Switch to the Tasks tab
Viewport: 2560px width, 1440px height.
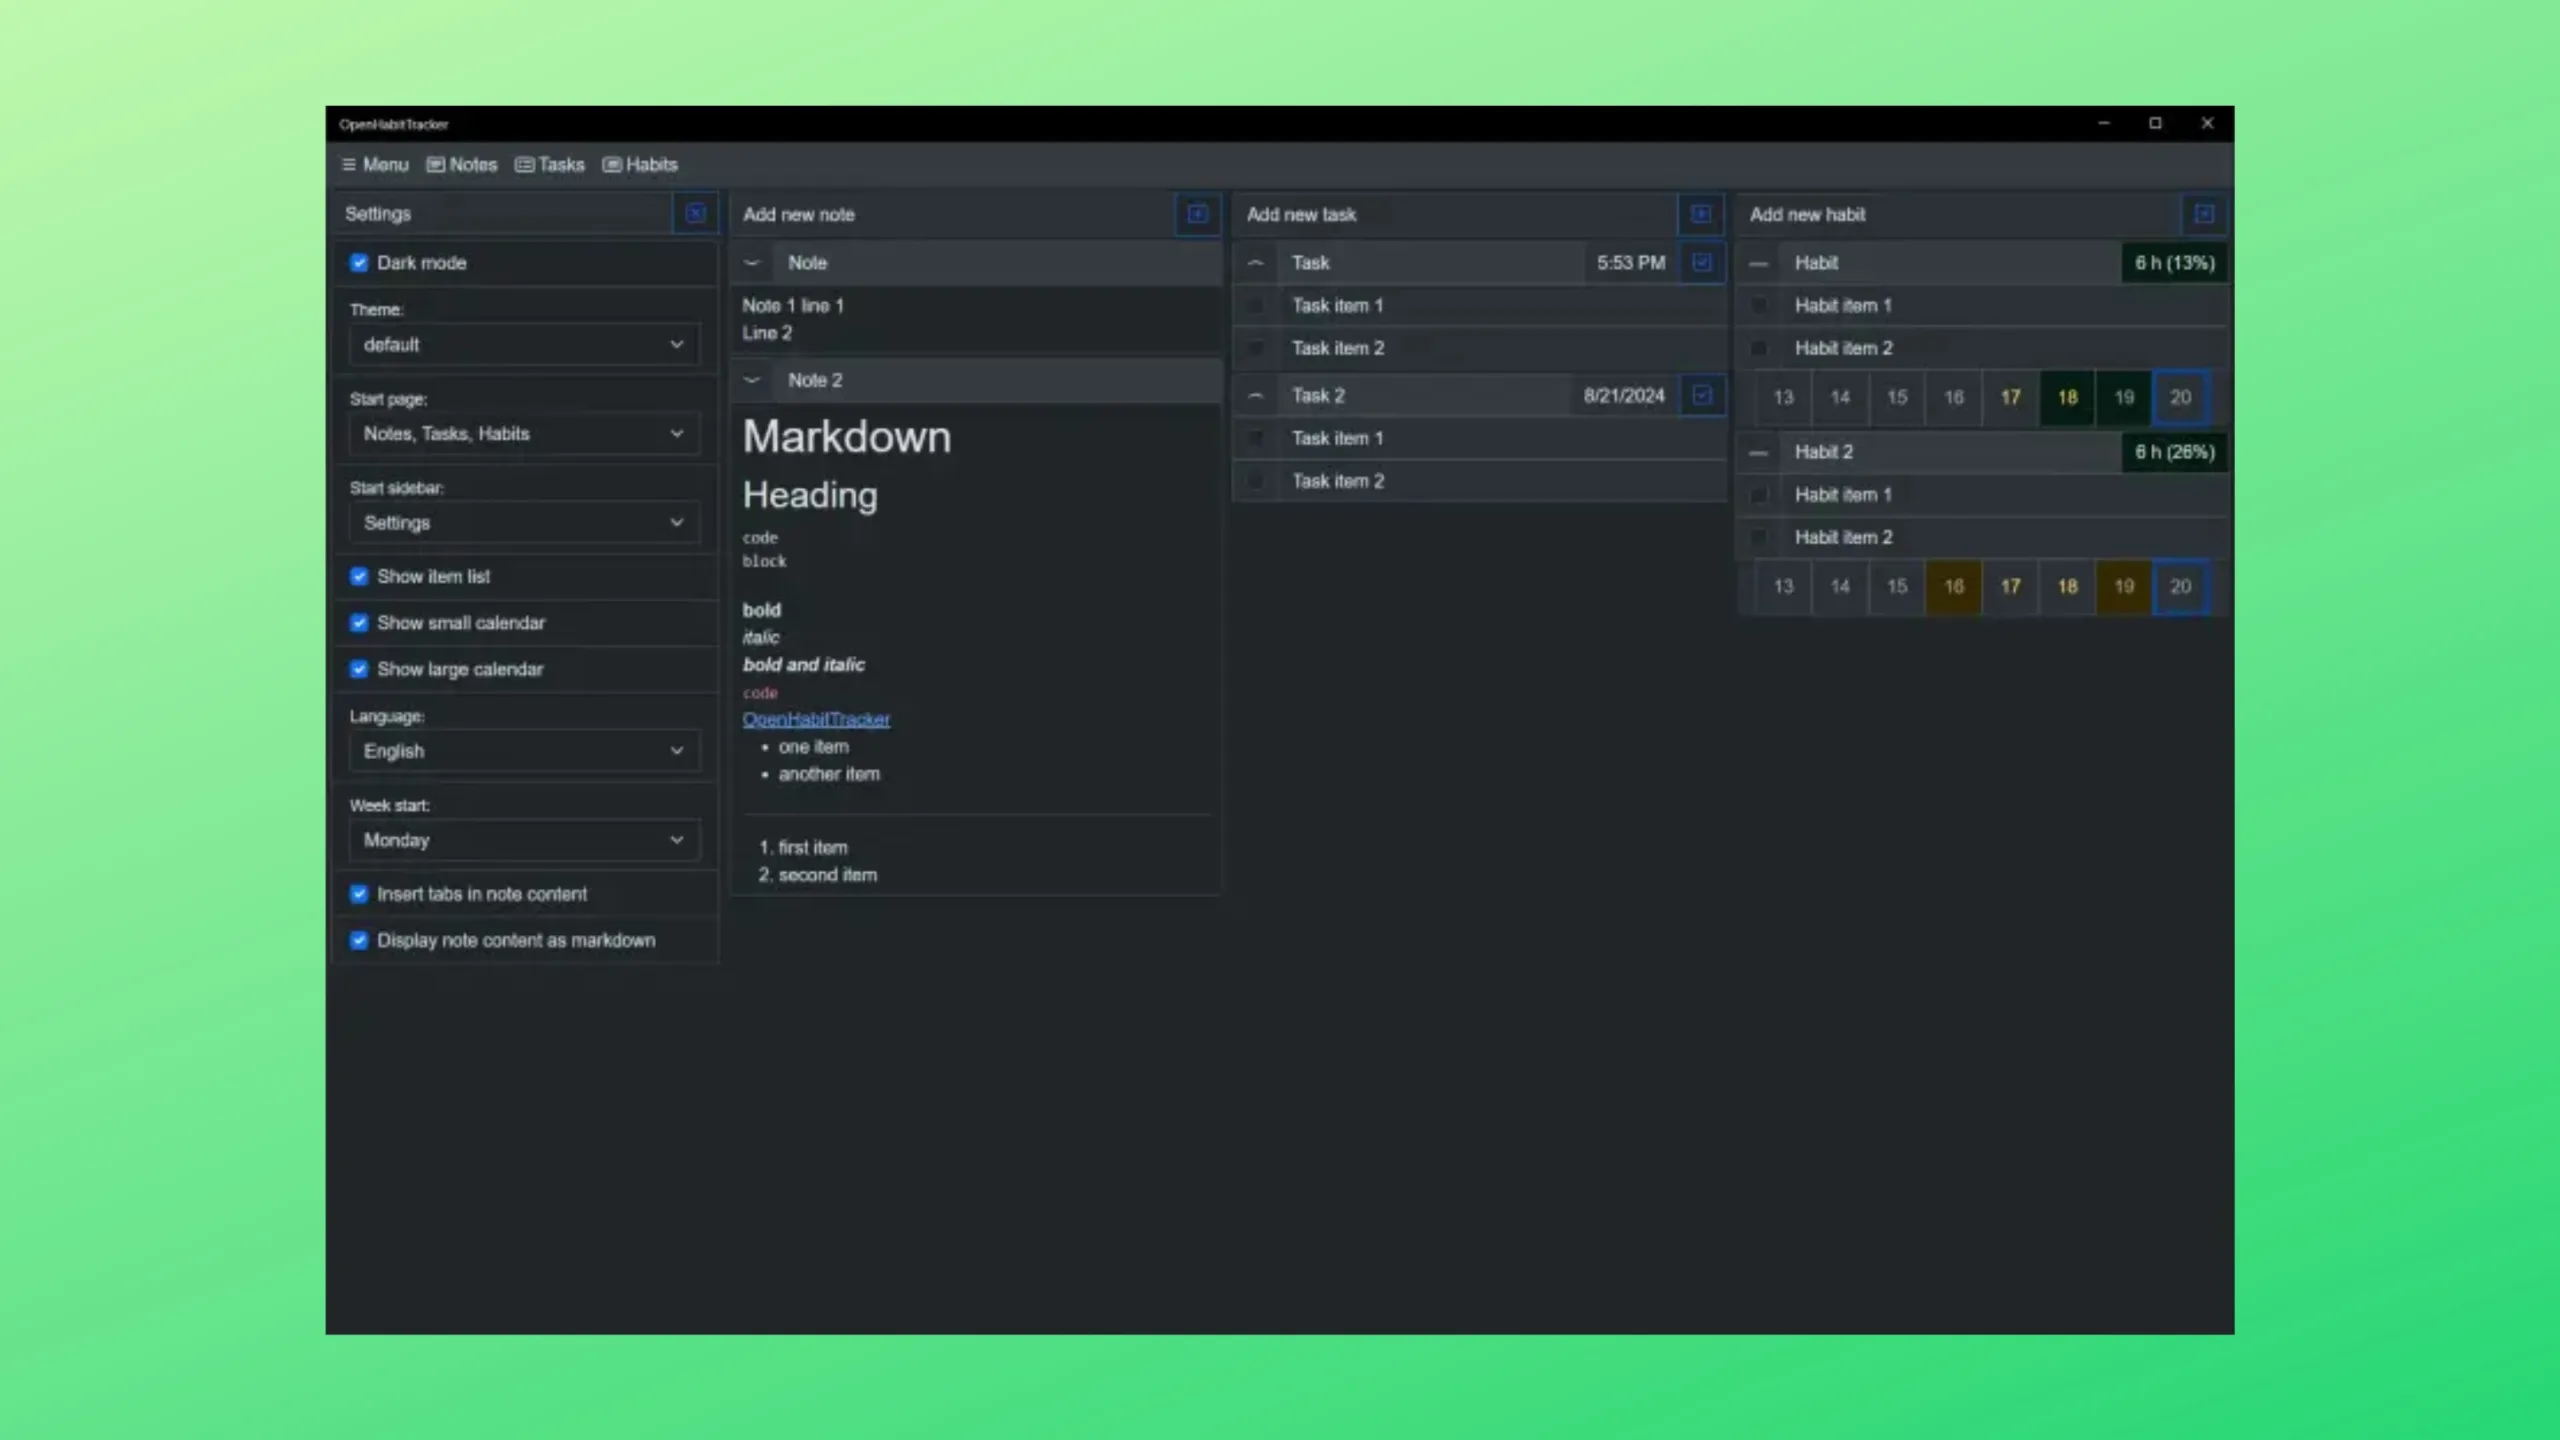pos(550,165)
